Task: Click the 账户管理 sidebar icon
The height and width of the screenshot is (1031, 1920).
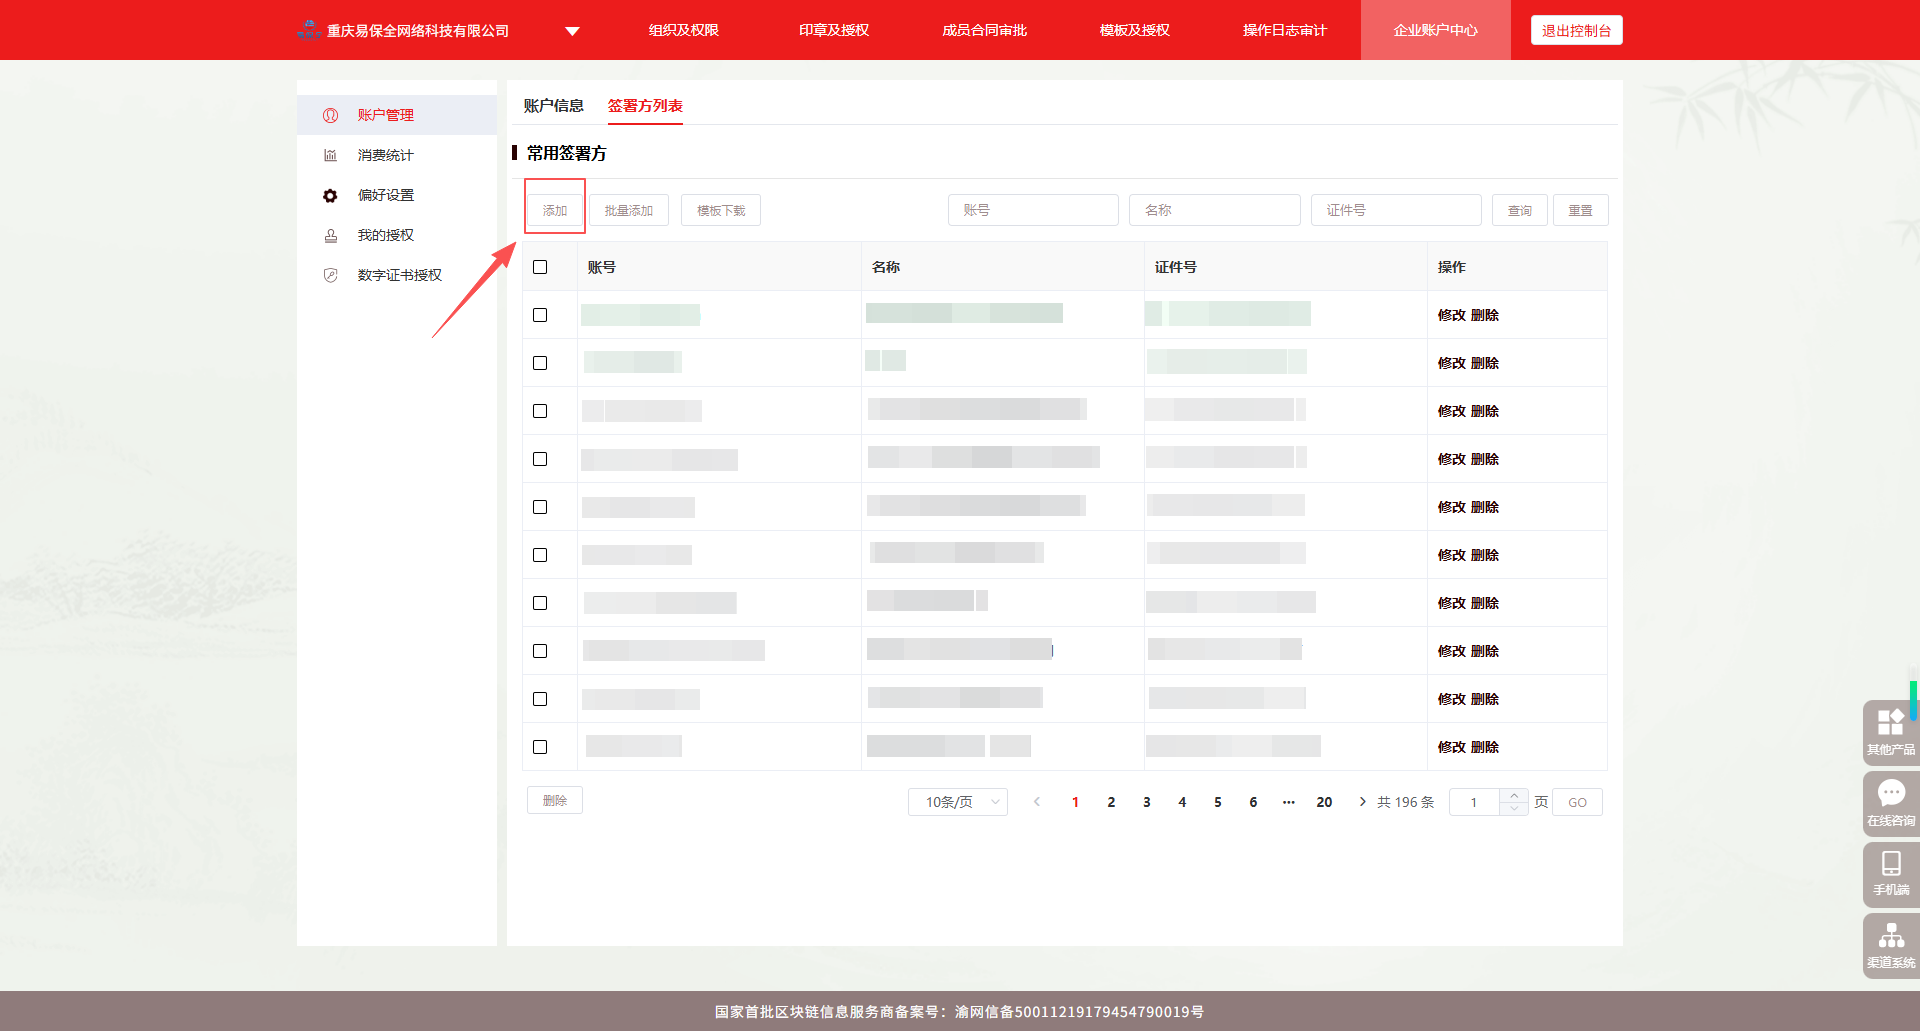Action: click(330, 116)
